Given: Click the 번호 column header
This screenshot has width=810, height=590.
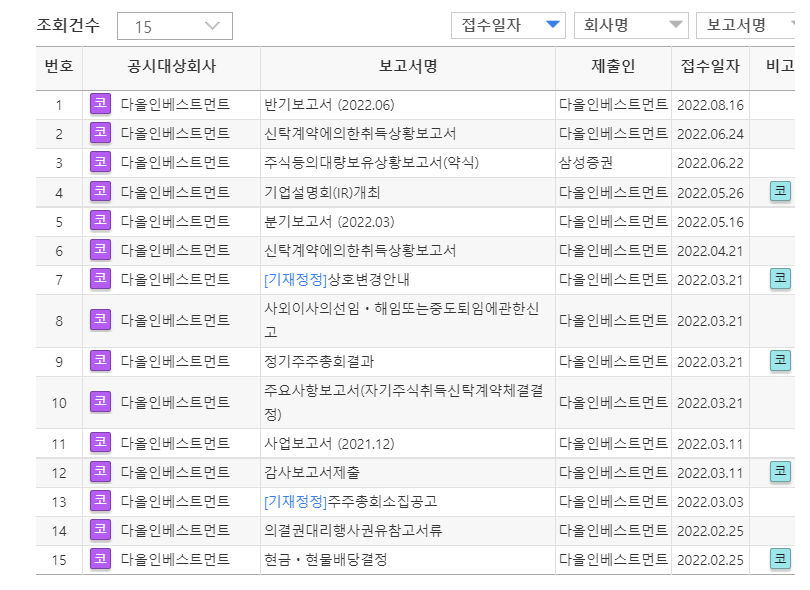Looking at the screenshot, I should click(59, 66).
